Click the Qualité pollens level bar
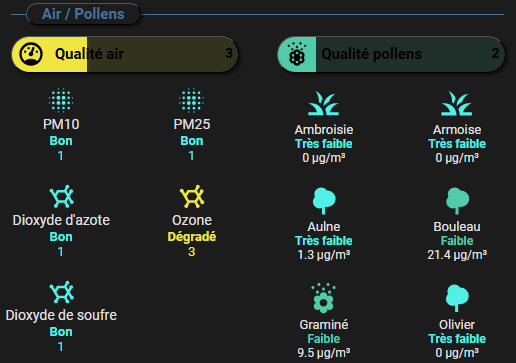The image size is (516, 363). [391, 54]
